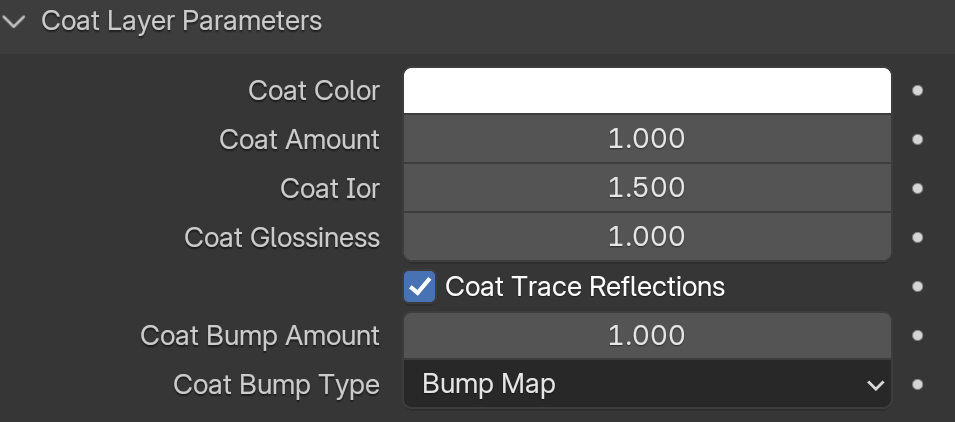Uncheck the Coat Trace Reflections checkbox
955x422 pixels.
coord(420,287)
